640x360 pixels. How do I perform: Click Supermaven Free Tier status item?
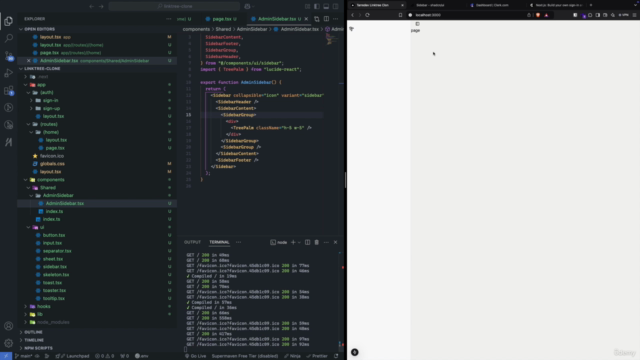pos(244,356)
